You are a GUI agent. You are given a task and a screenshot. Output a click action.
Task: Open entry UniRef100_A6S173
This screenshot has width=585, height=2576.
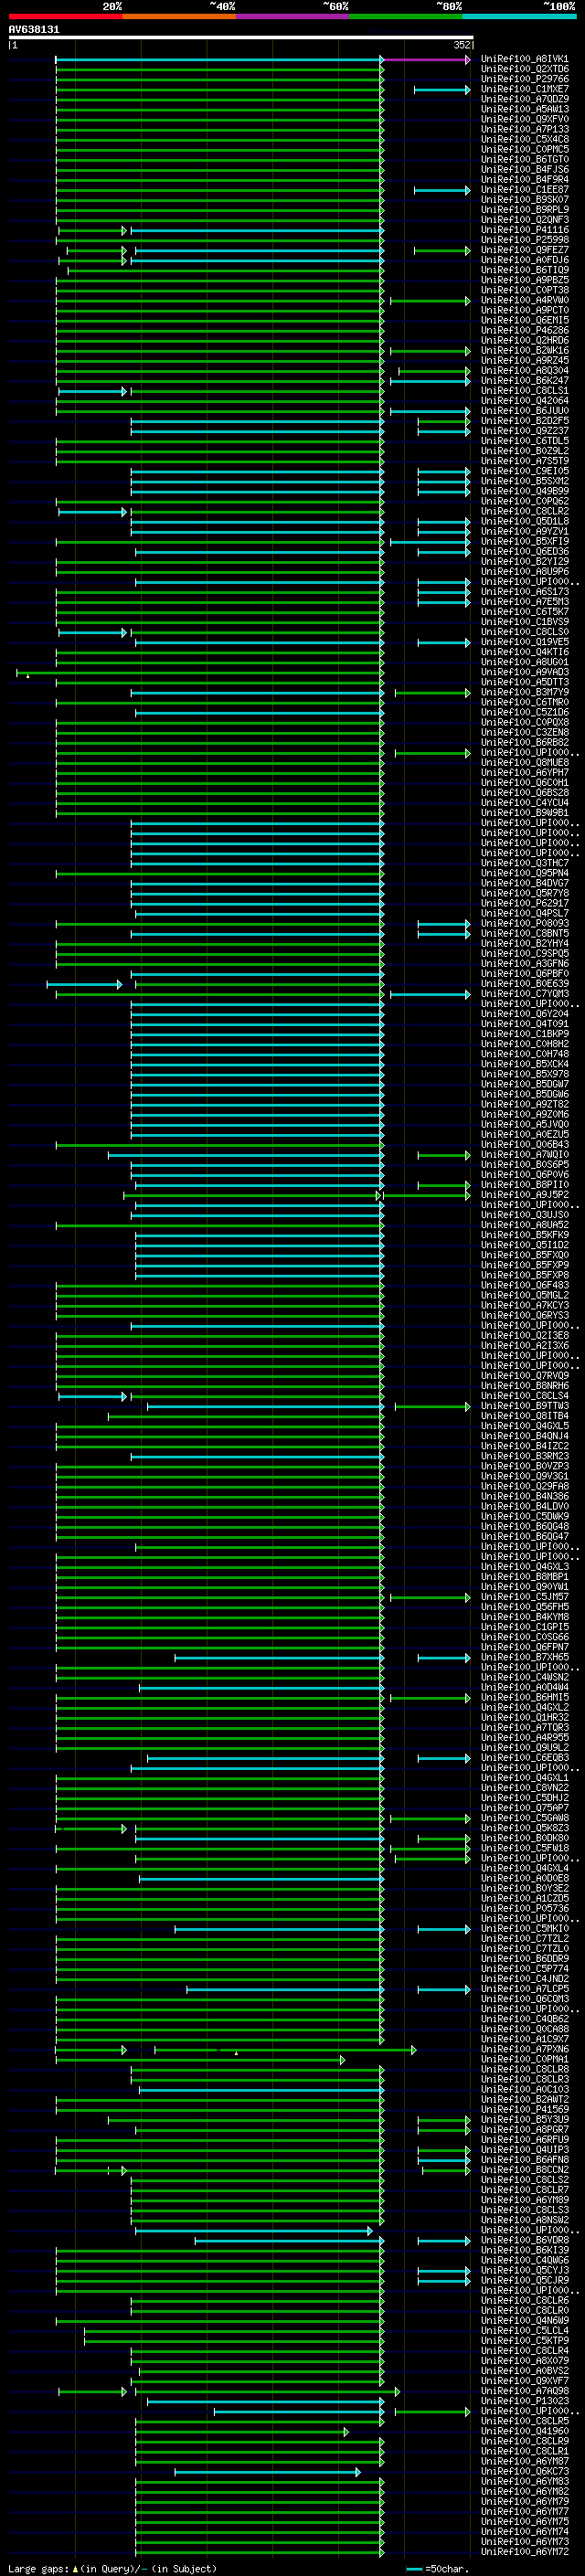525,592
